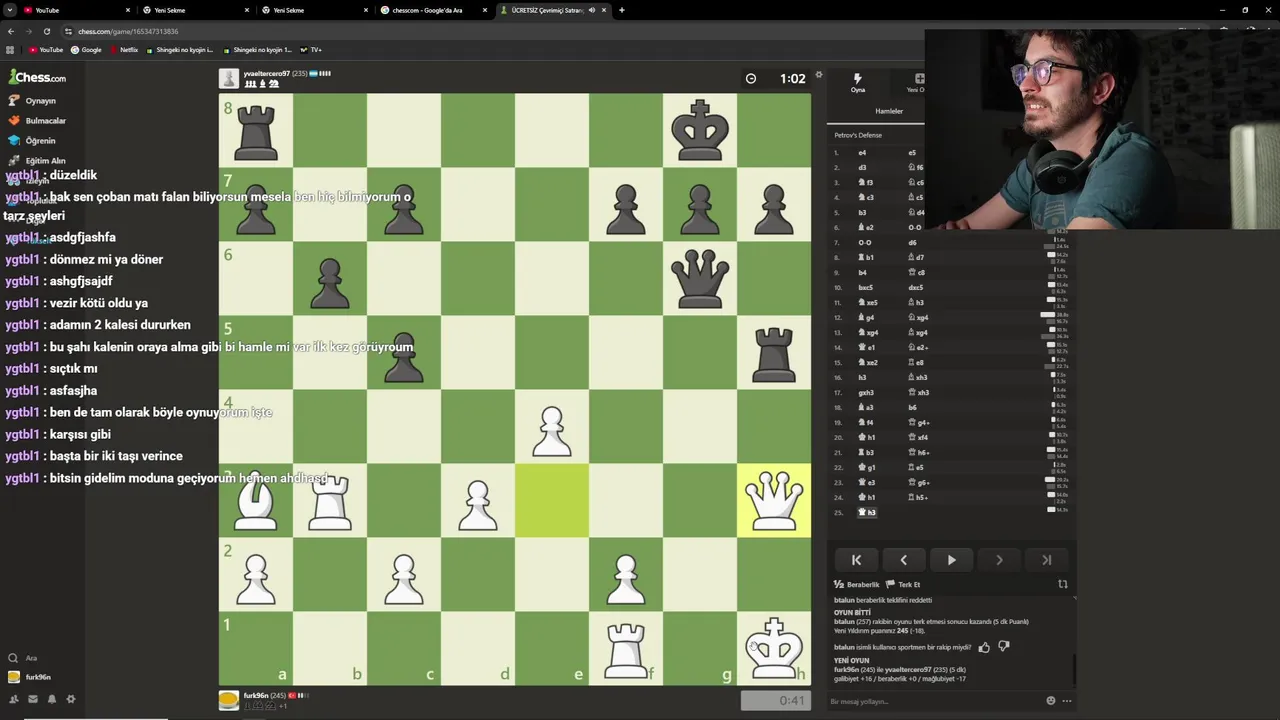The height and width of the screenshot is (720, 1280).
Task: Reload the page using the refresh icon
Action: click(45, 31)
